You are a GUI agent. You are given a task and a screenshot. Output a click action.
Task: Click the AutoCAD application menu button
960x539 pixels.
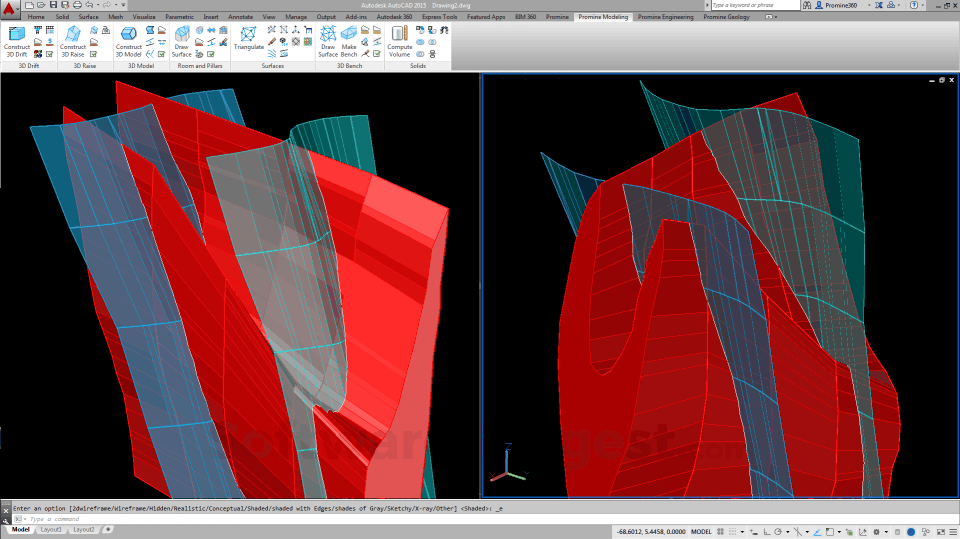point(9,10)
